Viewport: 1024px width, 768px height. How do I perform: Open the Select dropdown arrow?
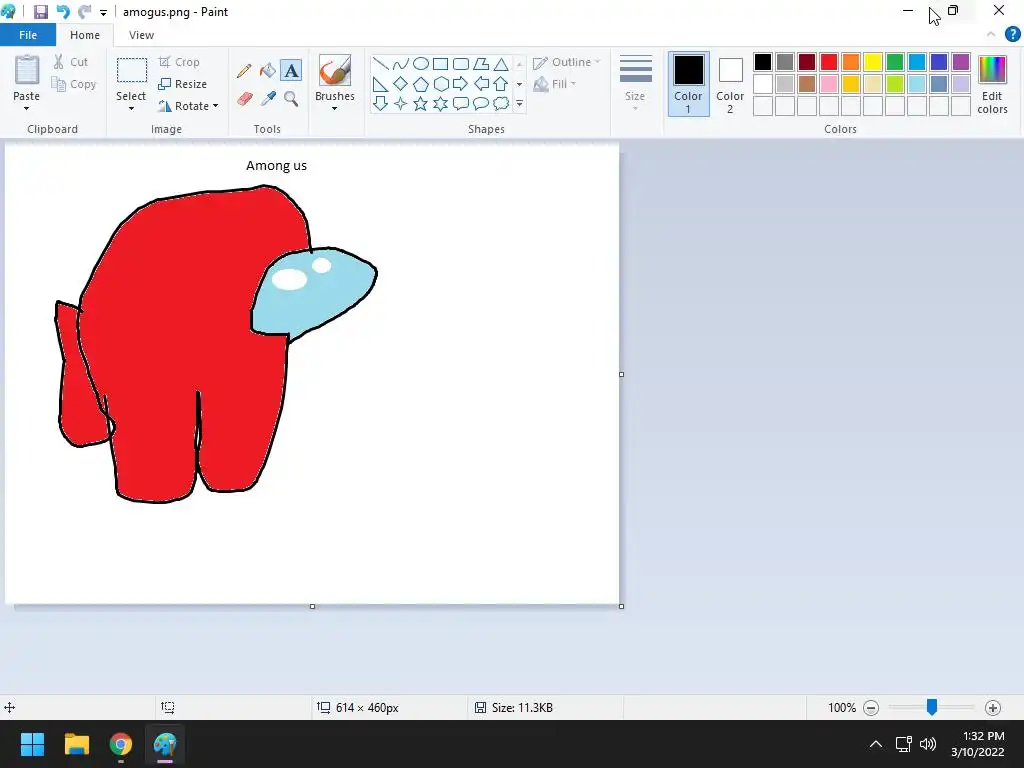(x=131, y=108)
